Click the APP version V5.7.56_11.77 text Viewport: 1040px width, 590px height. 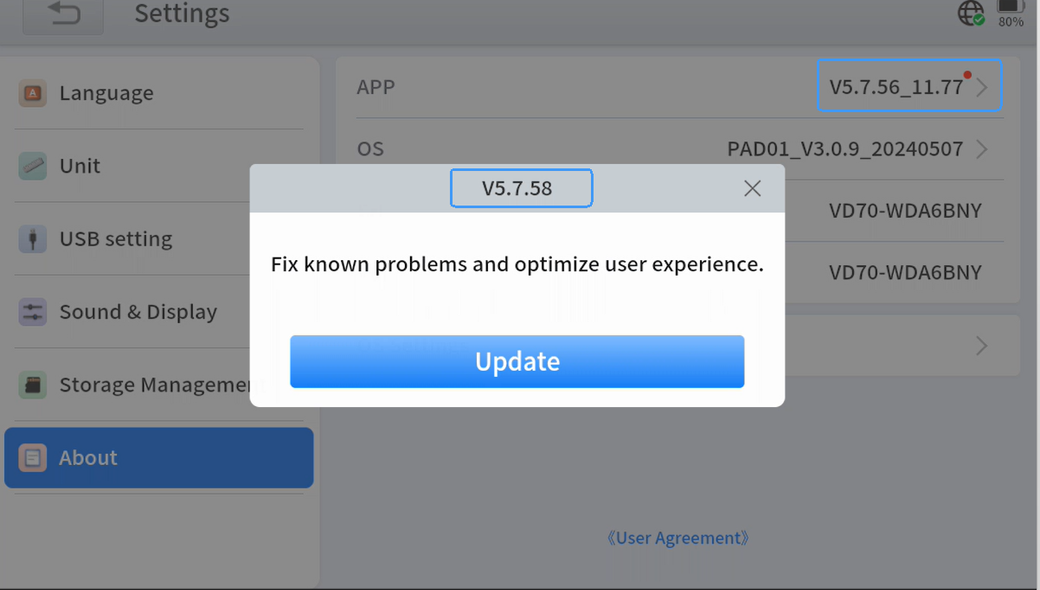(895, 88)
